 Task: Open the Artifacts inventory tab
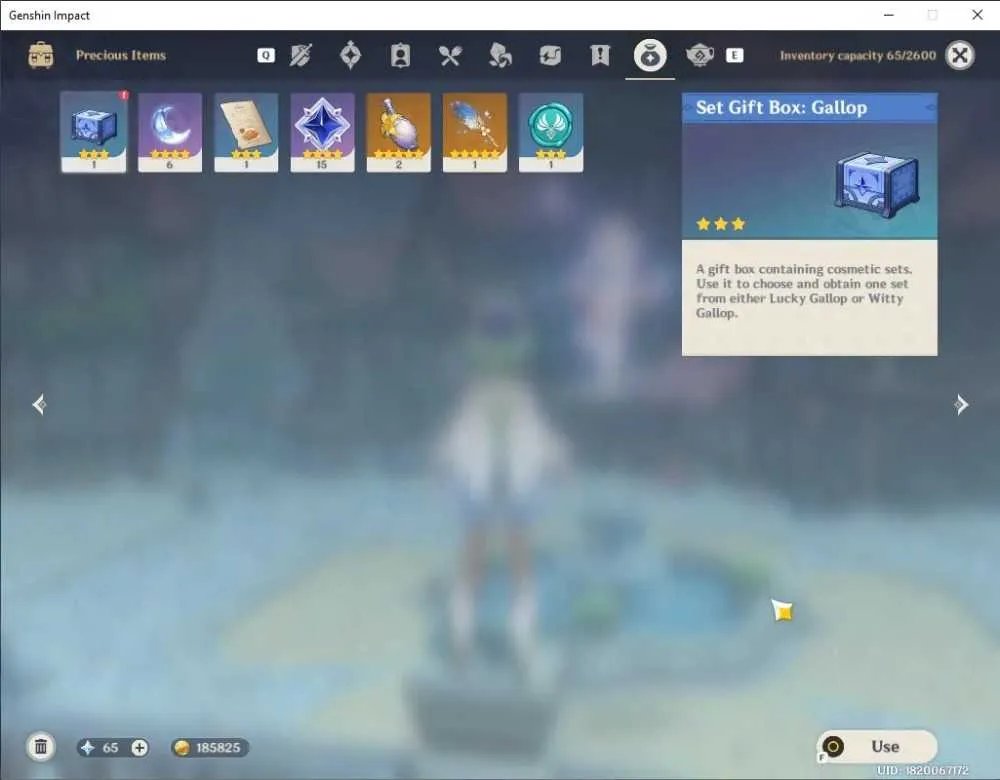coord(350,55)
